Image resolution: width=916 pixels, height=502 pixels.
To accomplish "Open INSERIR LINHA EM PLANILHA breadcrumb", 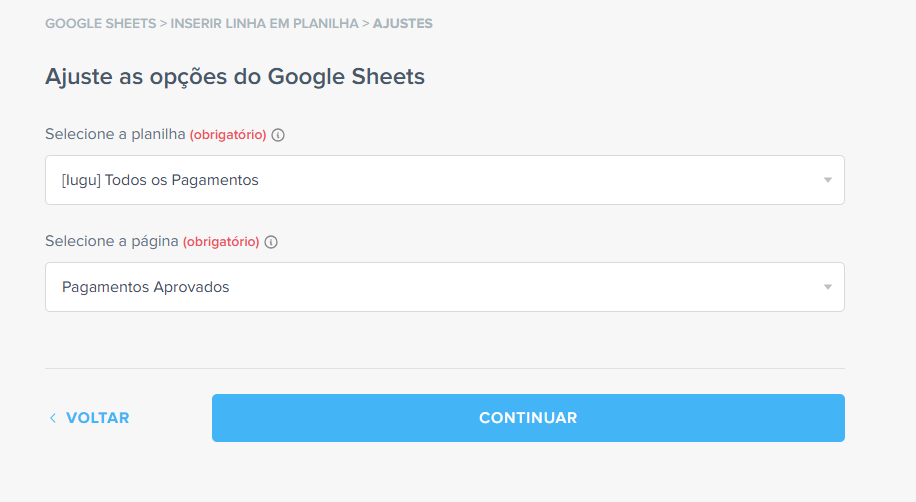I will pyautogui.click(x=264, y=23).
